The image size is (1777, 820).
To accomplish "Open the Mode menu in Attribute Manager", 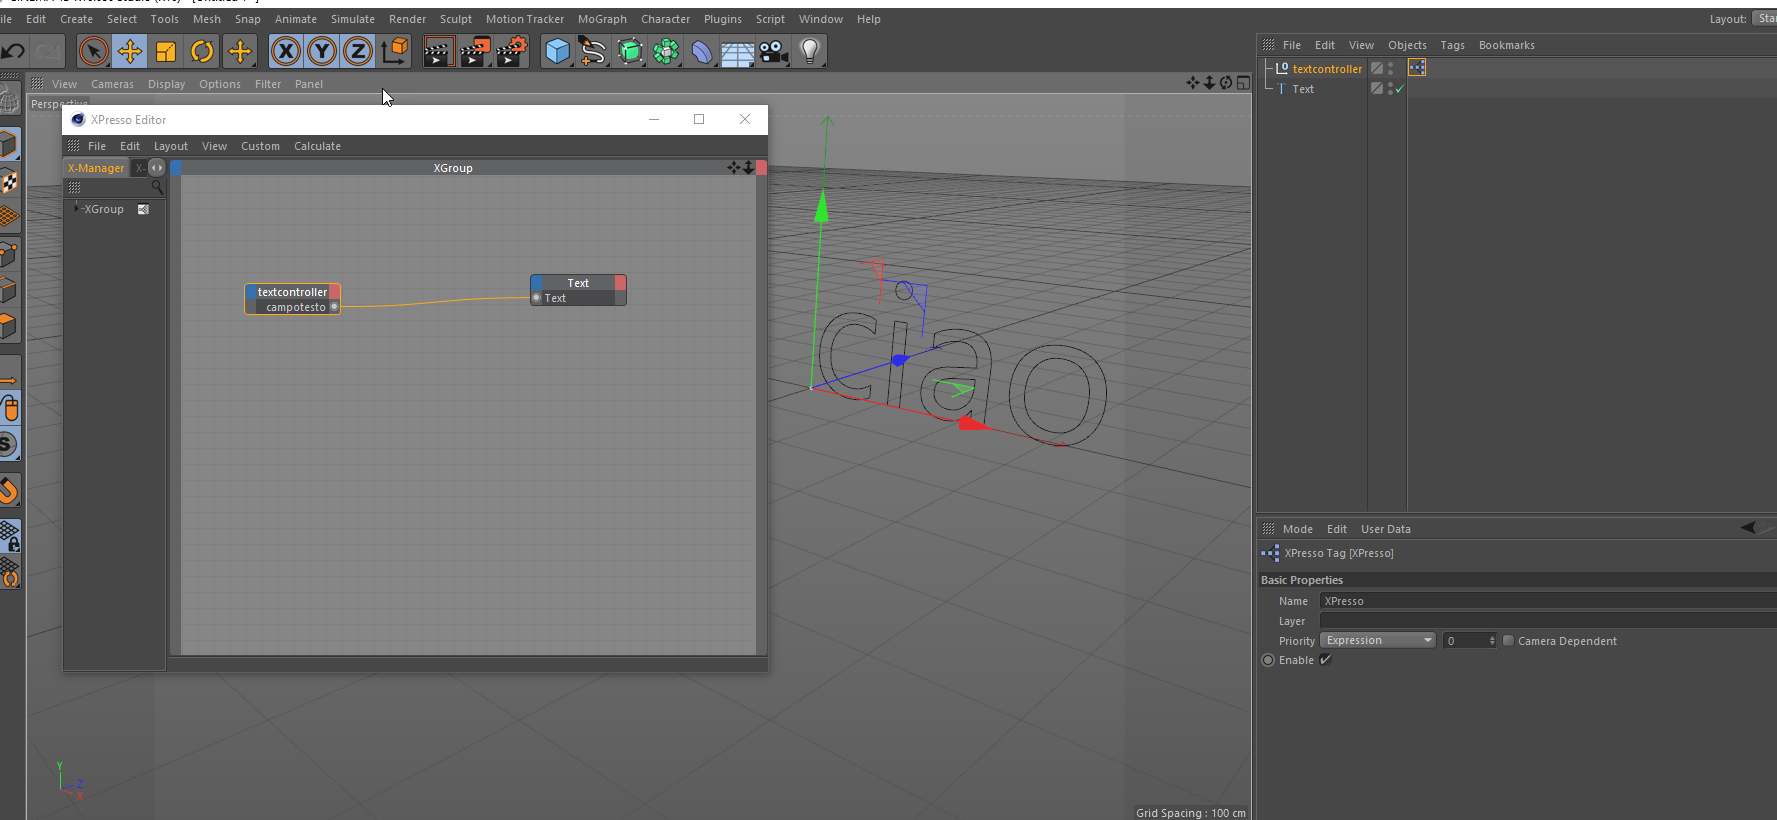I will click(1298, 529).
